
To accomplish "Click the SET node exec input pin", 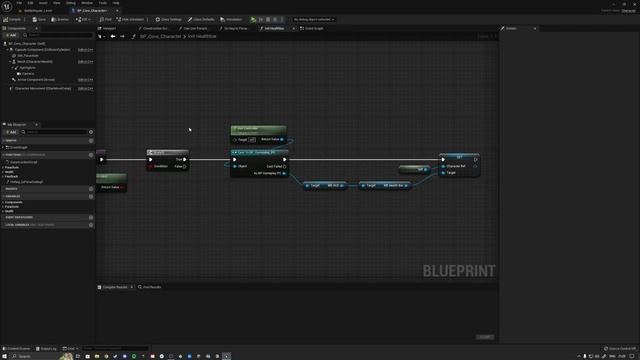I will tap(443, 160).
